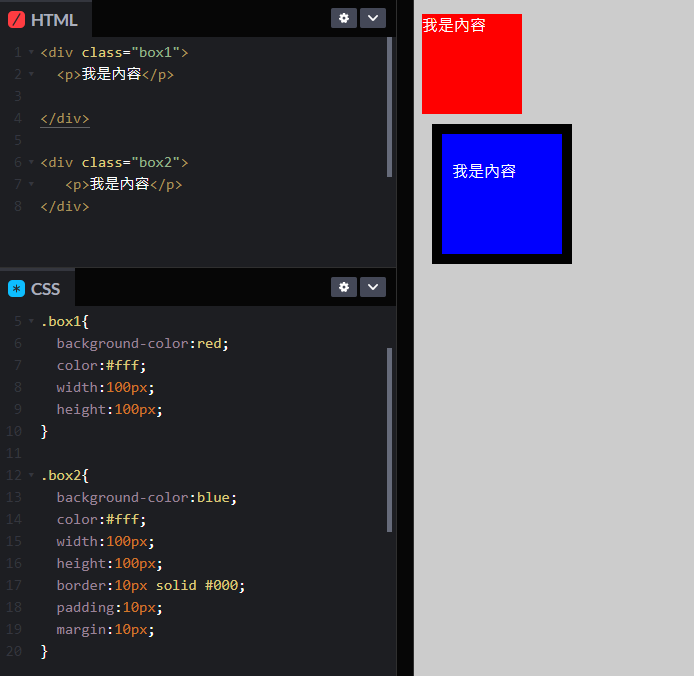Open HTML panel dropdown chevron
This screenshot has height=676, width=694.
[373, 18]
